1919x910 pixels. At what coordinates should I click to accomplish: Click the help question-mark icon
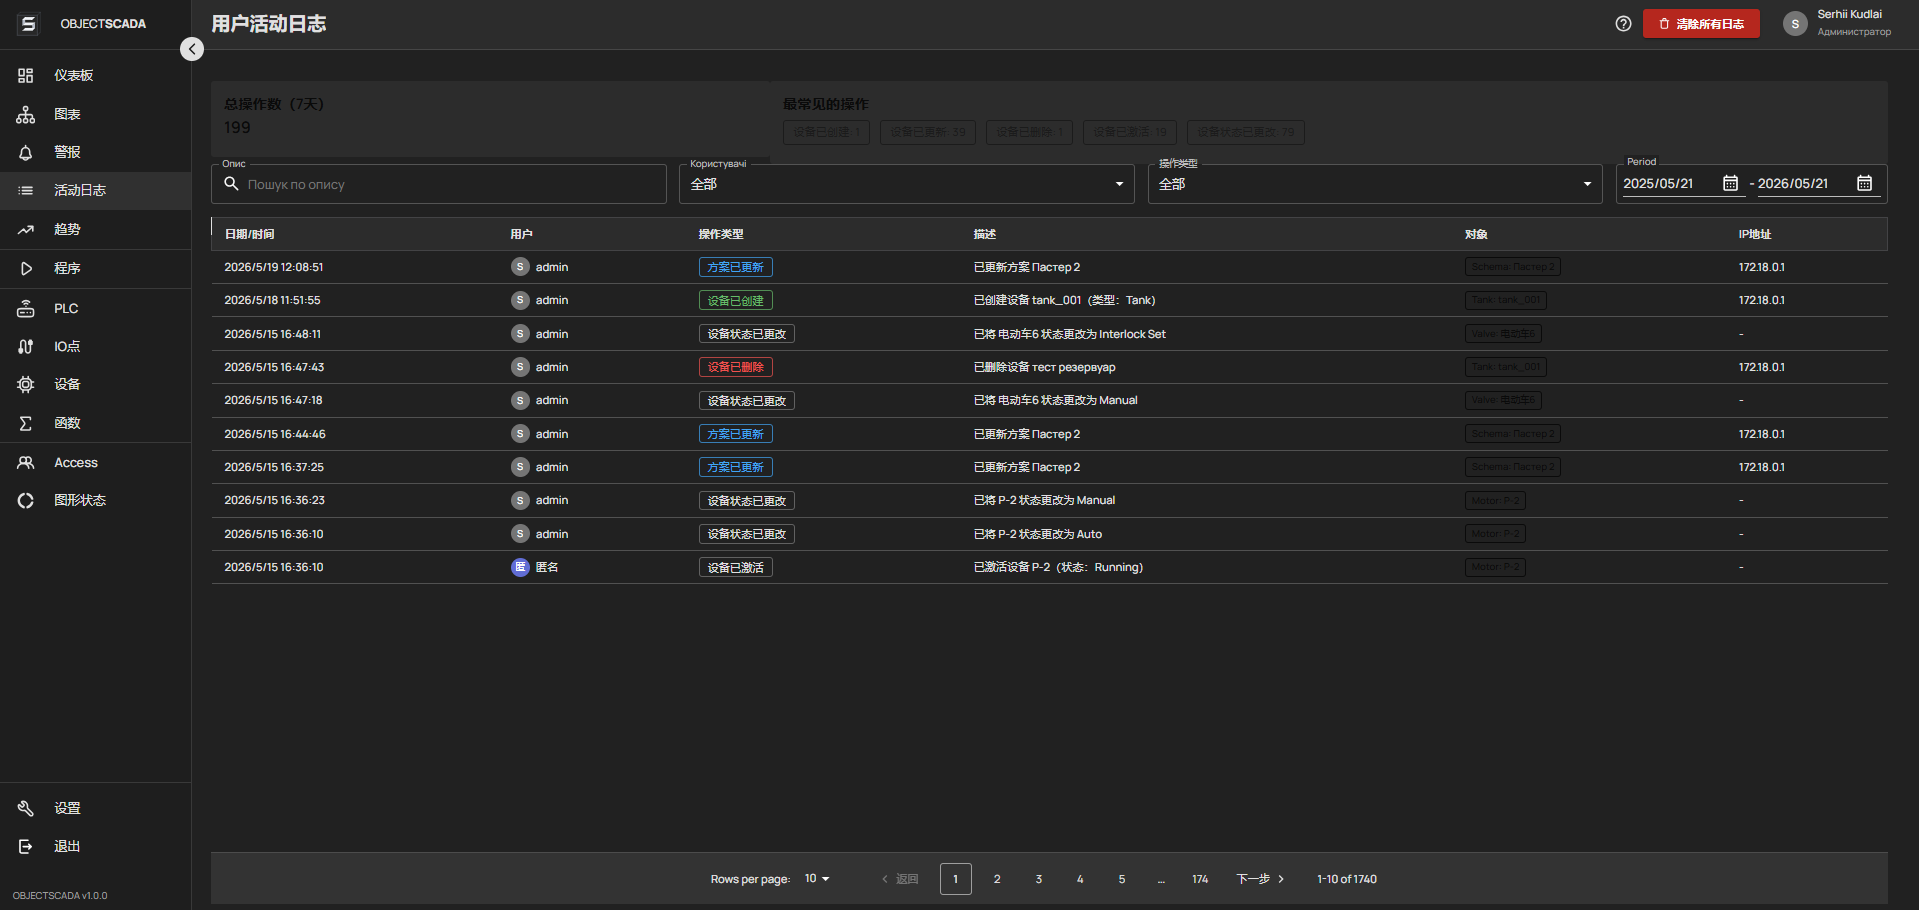pyautogui.click(x=1623, y=24)
